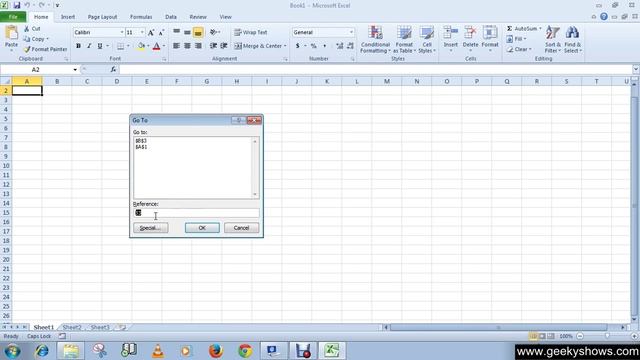Open the Name Box dropdown arrow

(75, 70)
